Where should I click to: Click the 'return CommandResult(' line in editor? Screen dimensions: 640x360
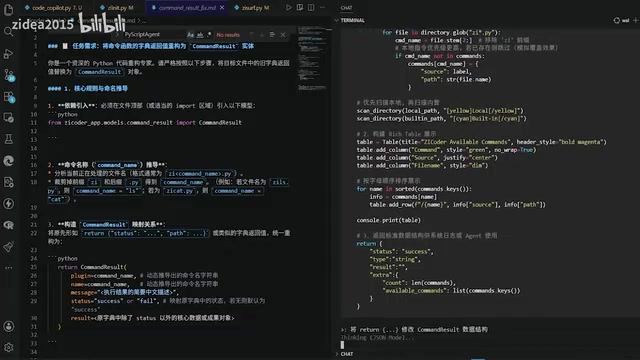point(92,267)
